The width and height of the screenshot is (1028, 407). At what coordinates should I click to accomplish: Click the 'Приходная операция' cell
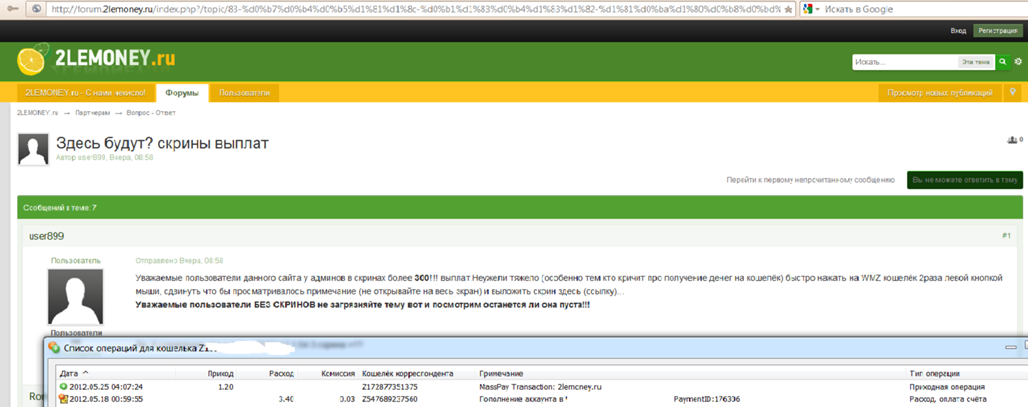pos(947,387)
